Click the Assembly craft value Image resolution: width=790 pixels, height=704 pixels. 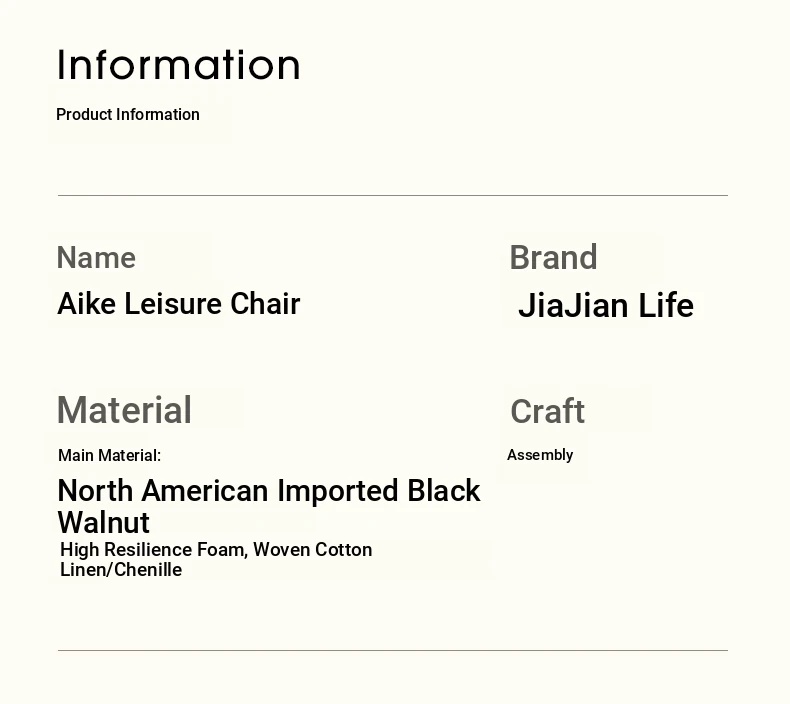(x=540, y=455)
